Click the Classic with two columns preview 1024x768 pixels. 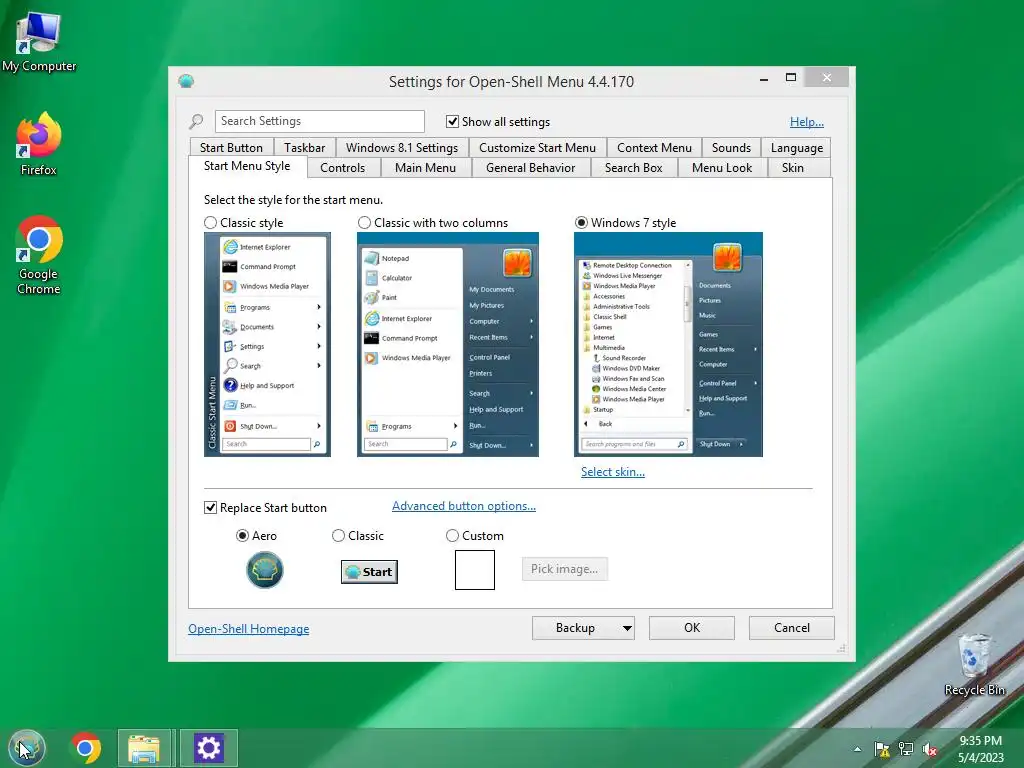(x=448, y=344)
